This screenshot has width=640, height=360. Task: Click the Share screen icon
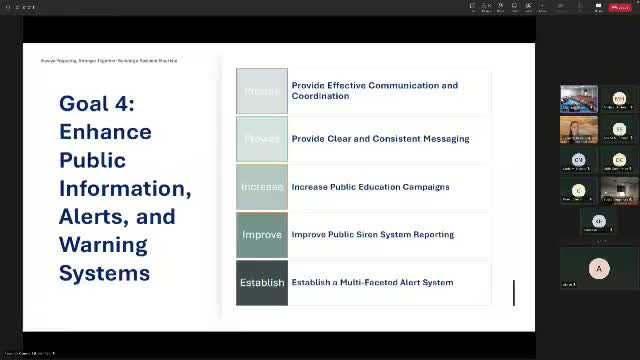pyautogui.click(x=598, y=7)
